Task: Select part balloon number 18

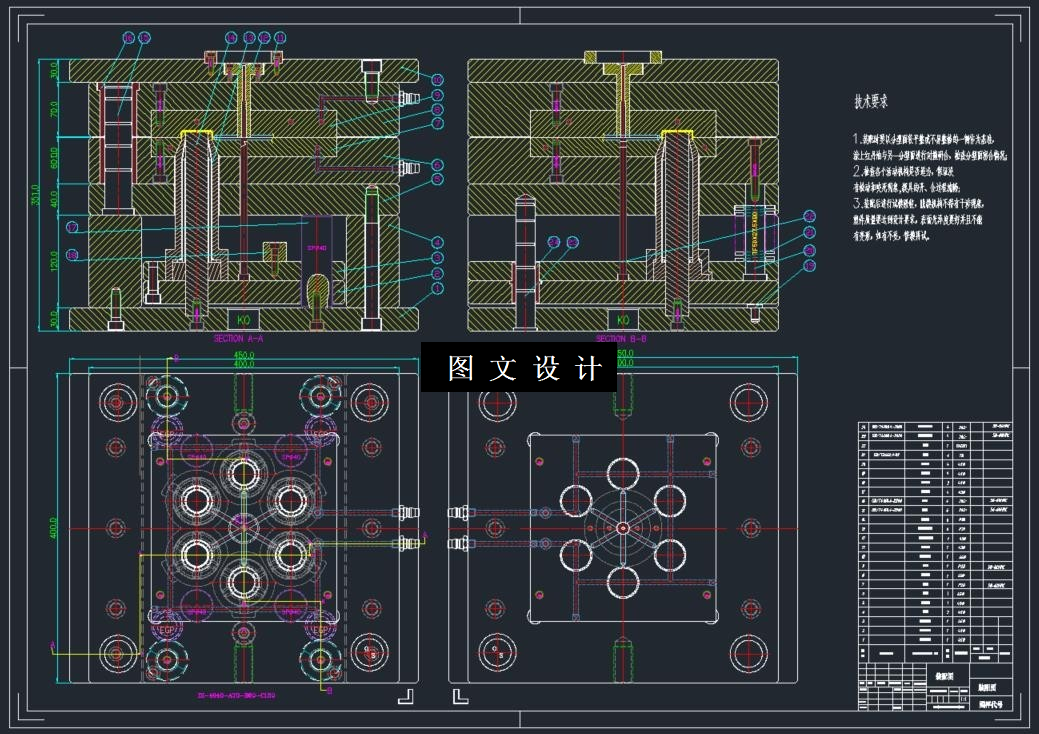Action: [x=72, y=255]
